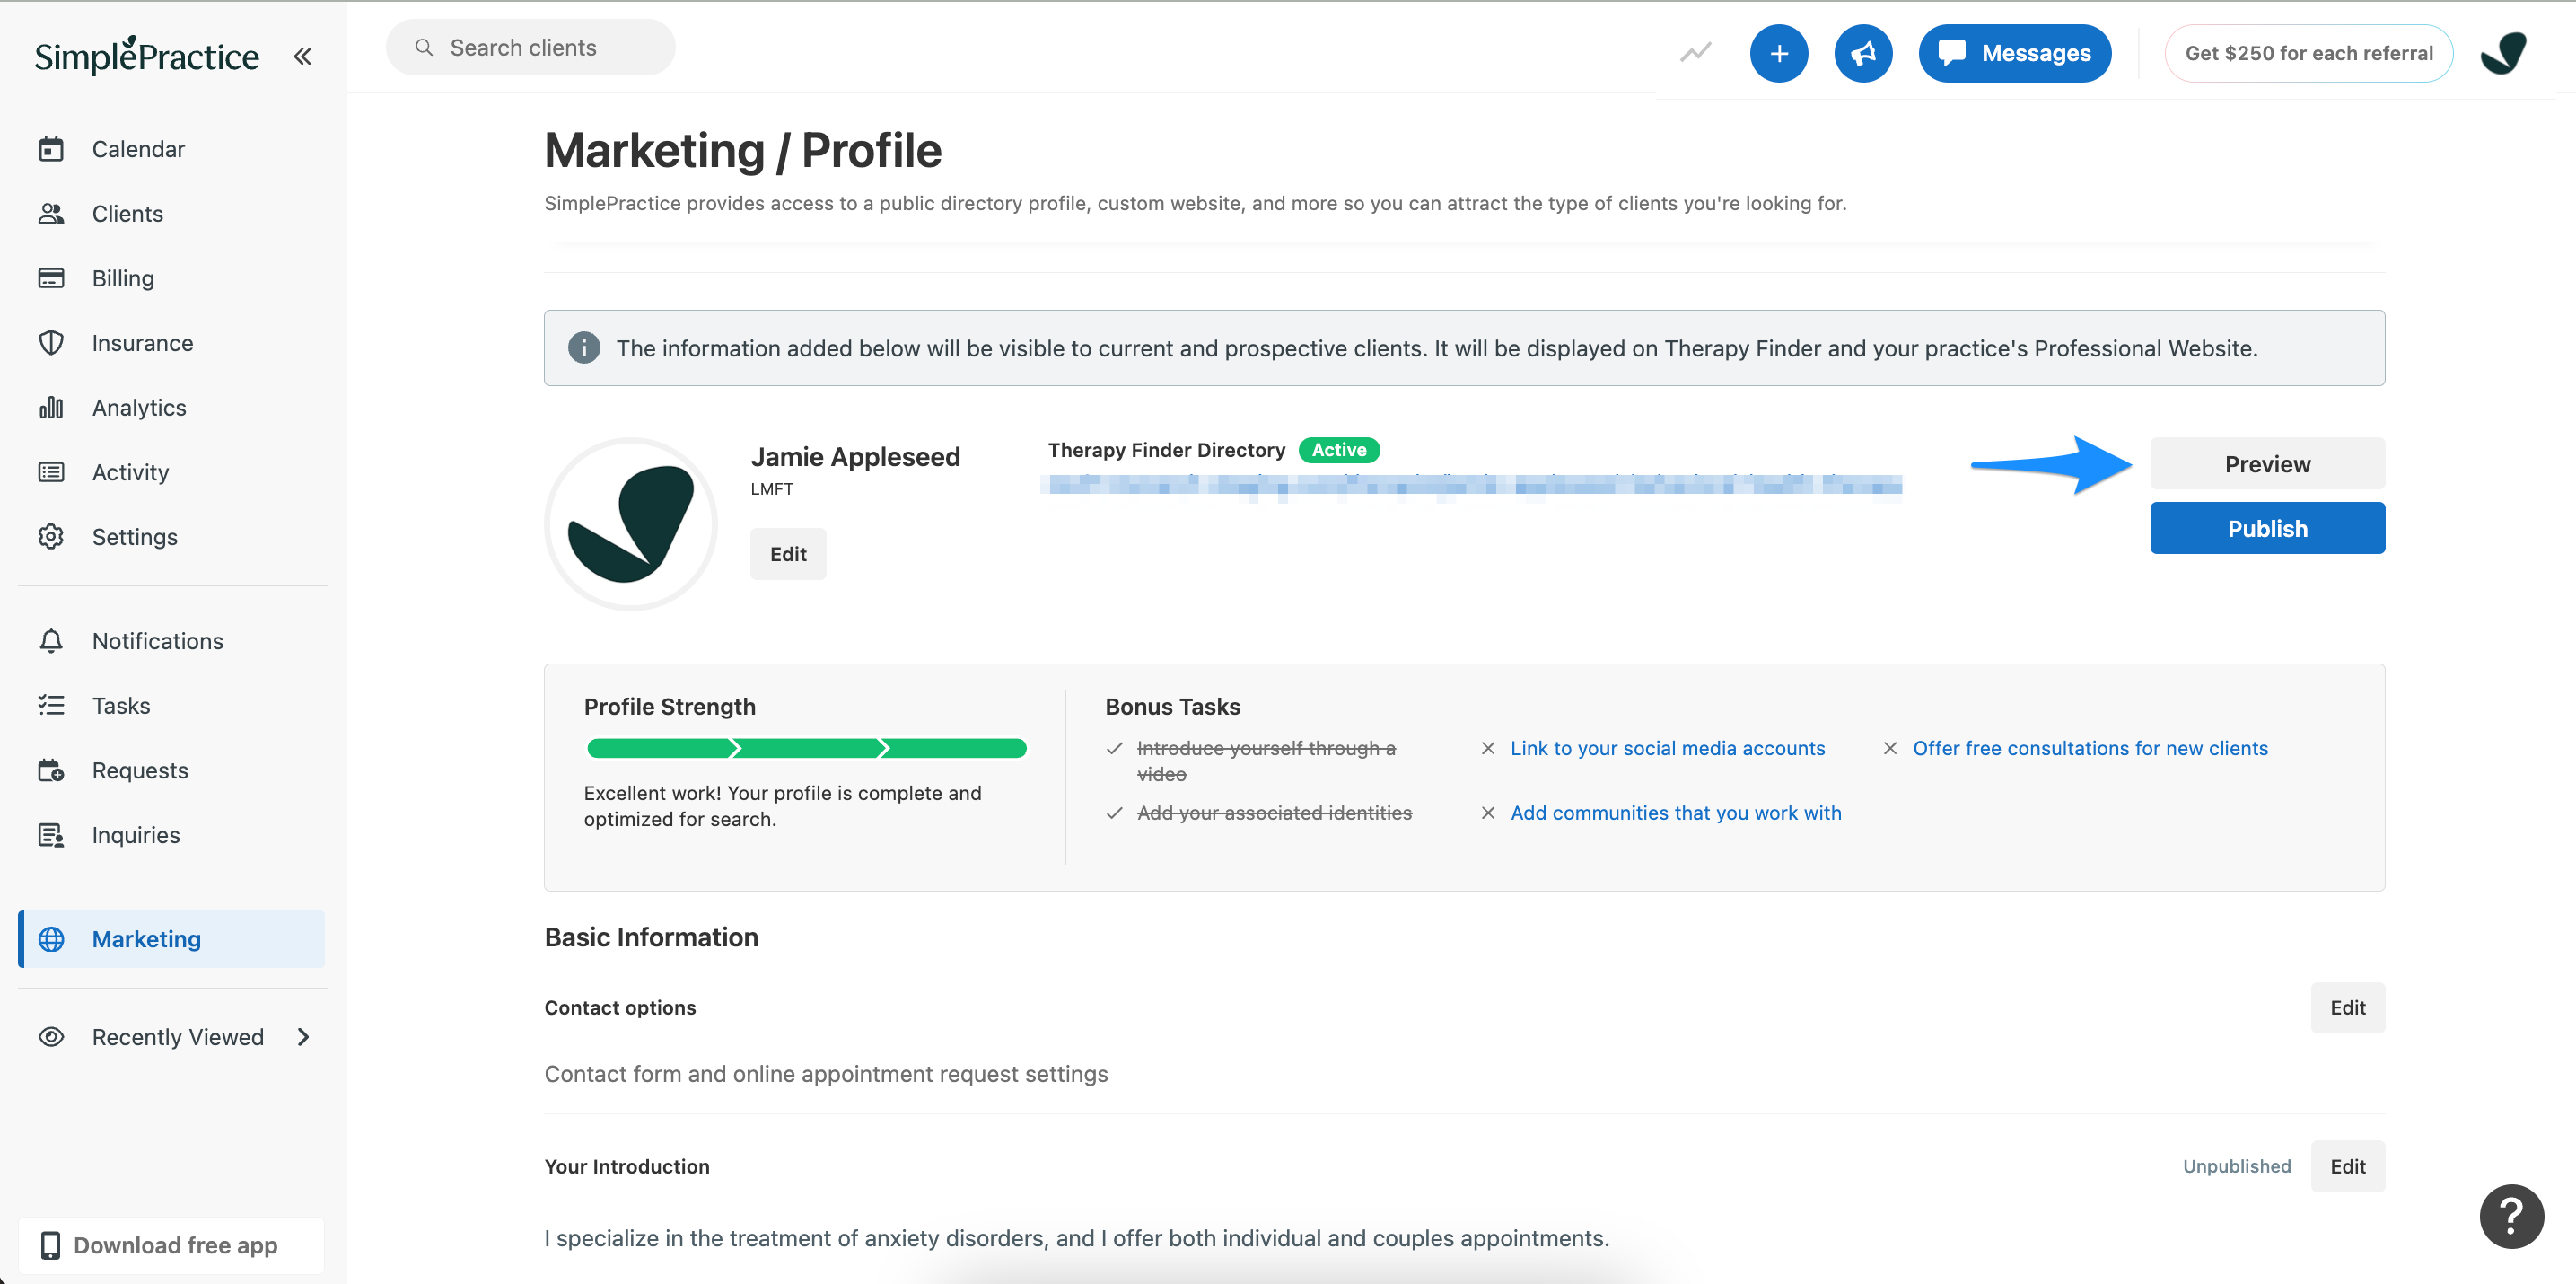Click Add your associated identities task
The image size is (2576, 1284).
tap(1274, 812)
